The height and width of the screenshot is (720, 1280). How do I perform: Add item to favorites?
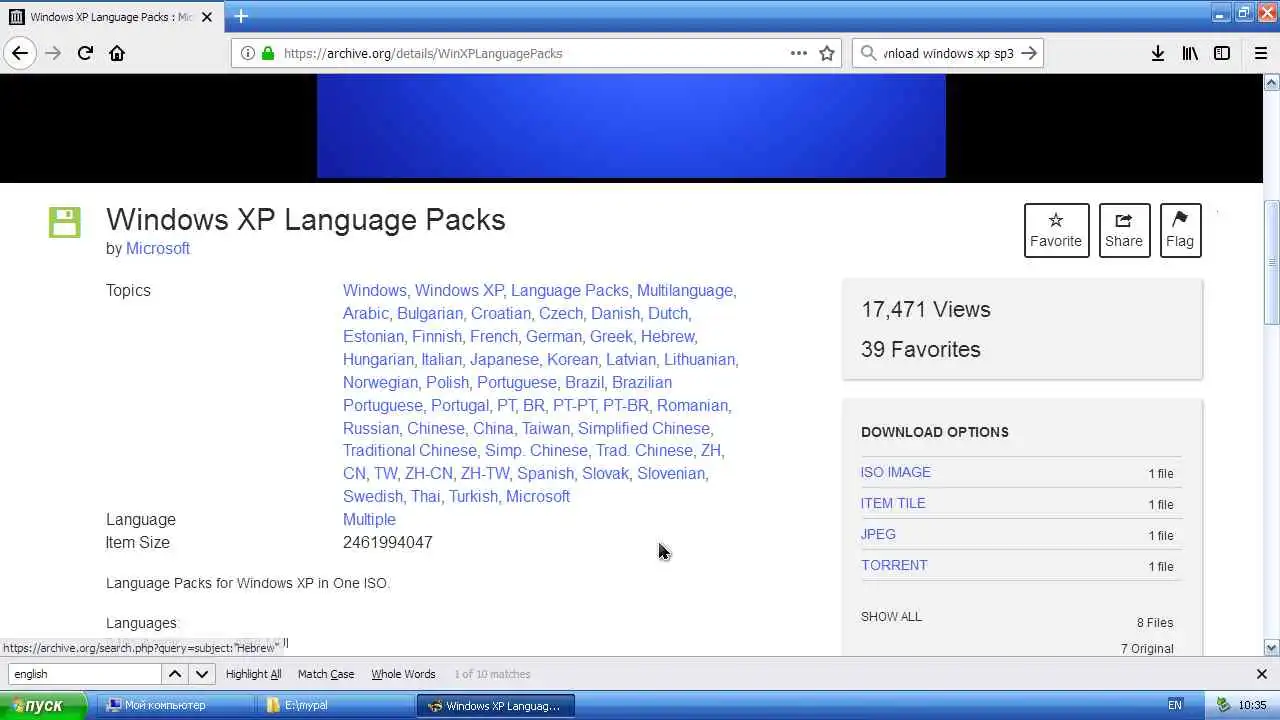click(x=1056, y=230)
